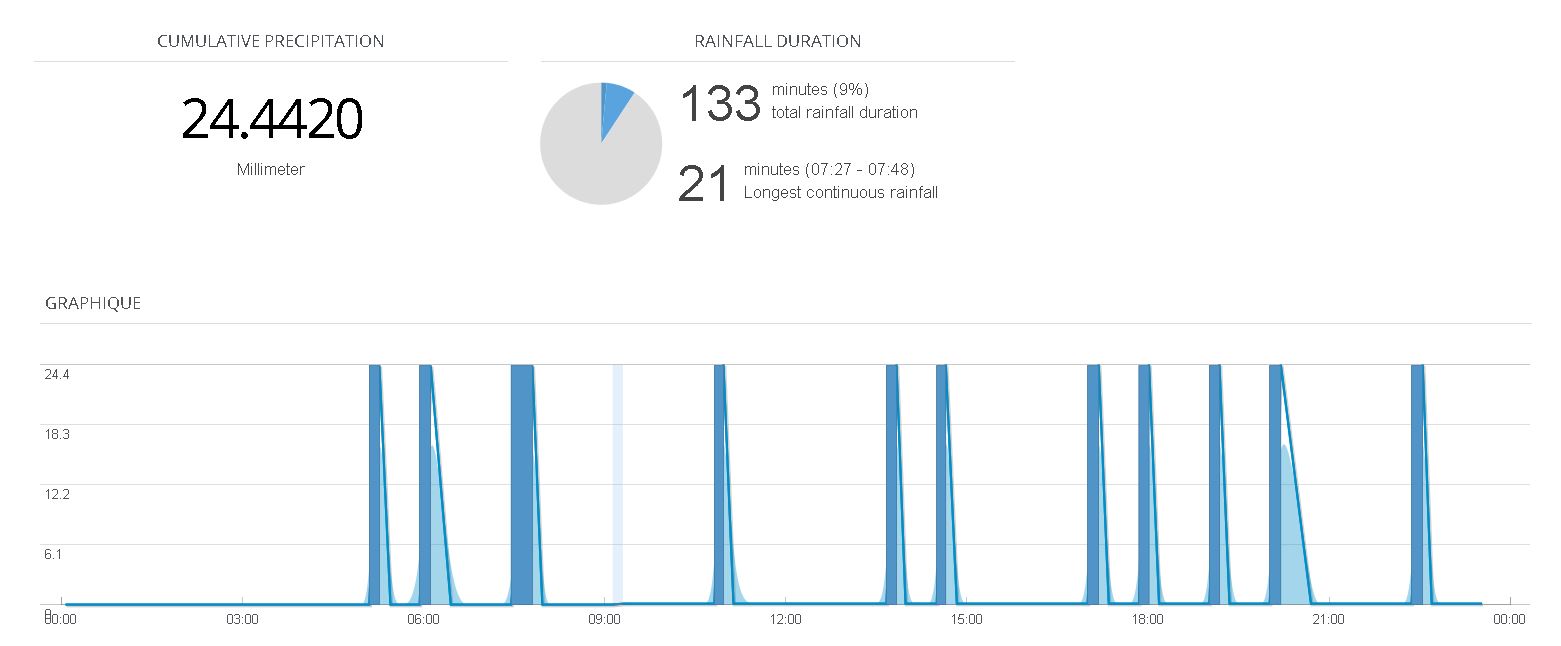The image size is (1561, 646).
Task: Click the blue slice of the rainfall pie chart
Action: click(x=614, y=105)
